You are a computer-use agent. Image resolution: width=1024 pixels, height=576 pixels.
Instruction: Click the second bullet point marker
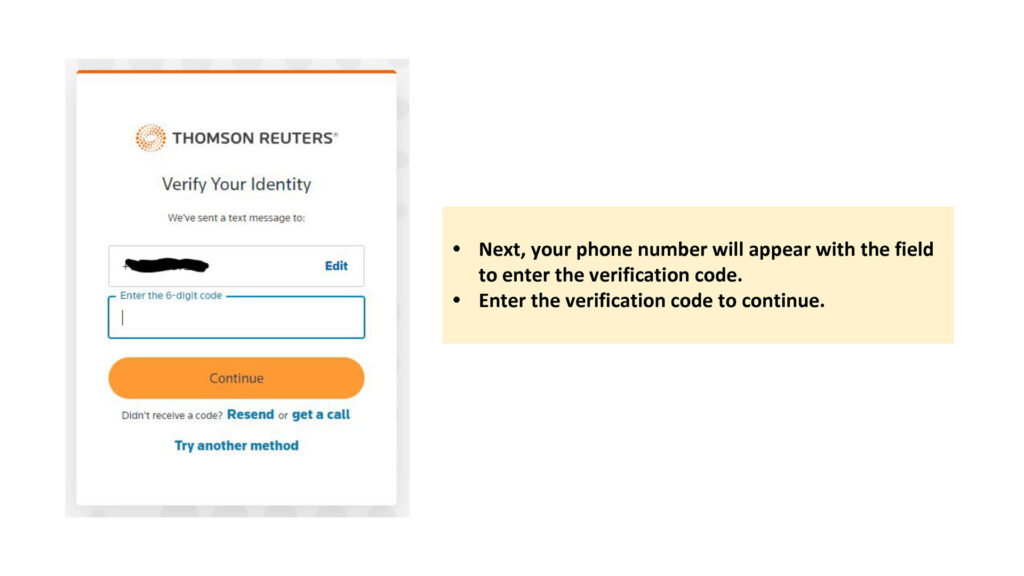458,300
